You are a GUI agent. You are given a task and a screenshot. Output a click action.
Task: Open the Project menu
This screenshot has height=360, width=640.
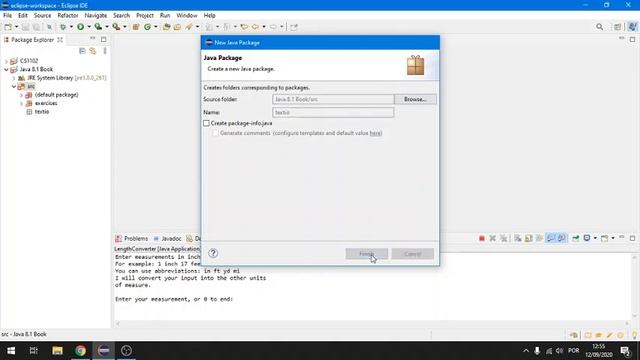(x=145, y=16)
